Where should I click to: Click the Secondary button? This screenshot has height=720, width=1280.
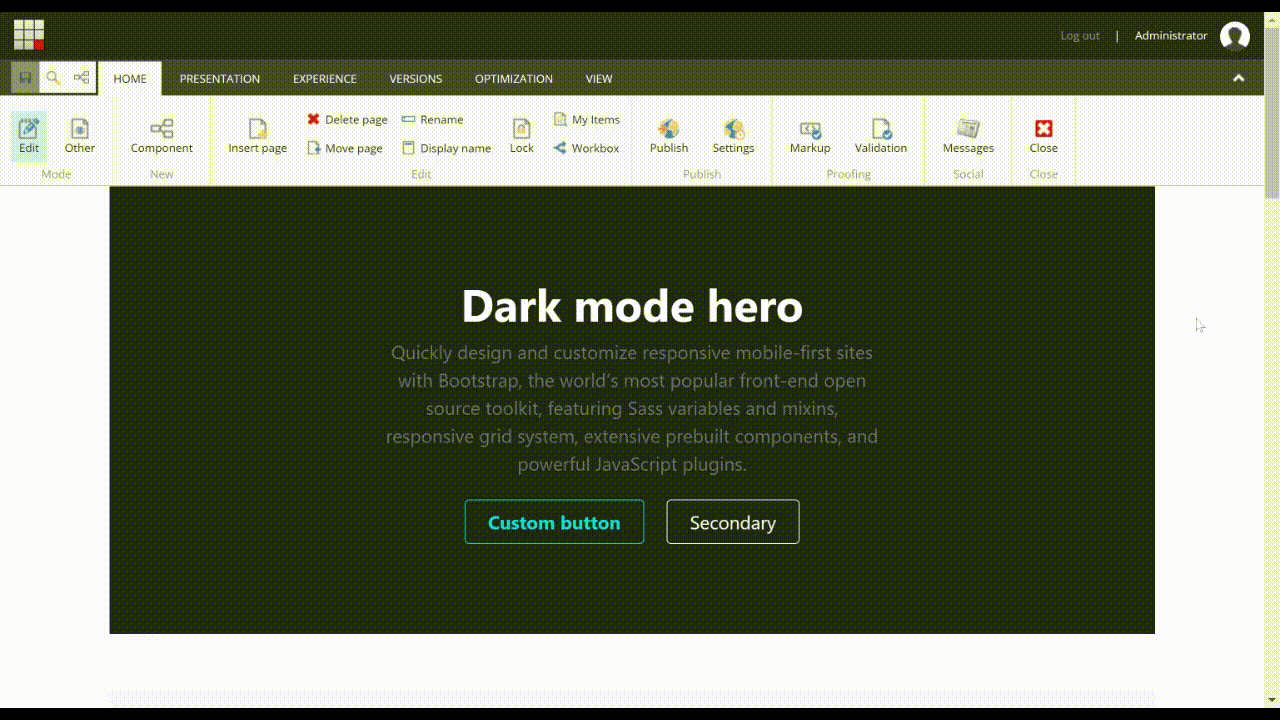(733, 522)
